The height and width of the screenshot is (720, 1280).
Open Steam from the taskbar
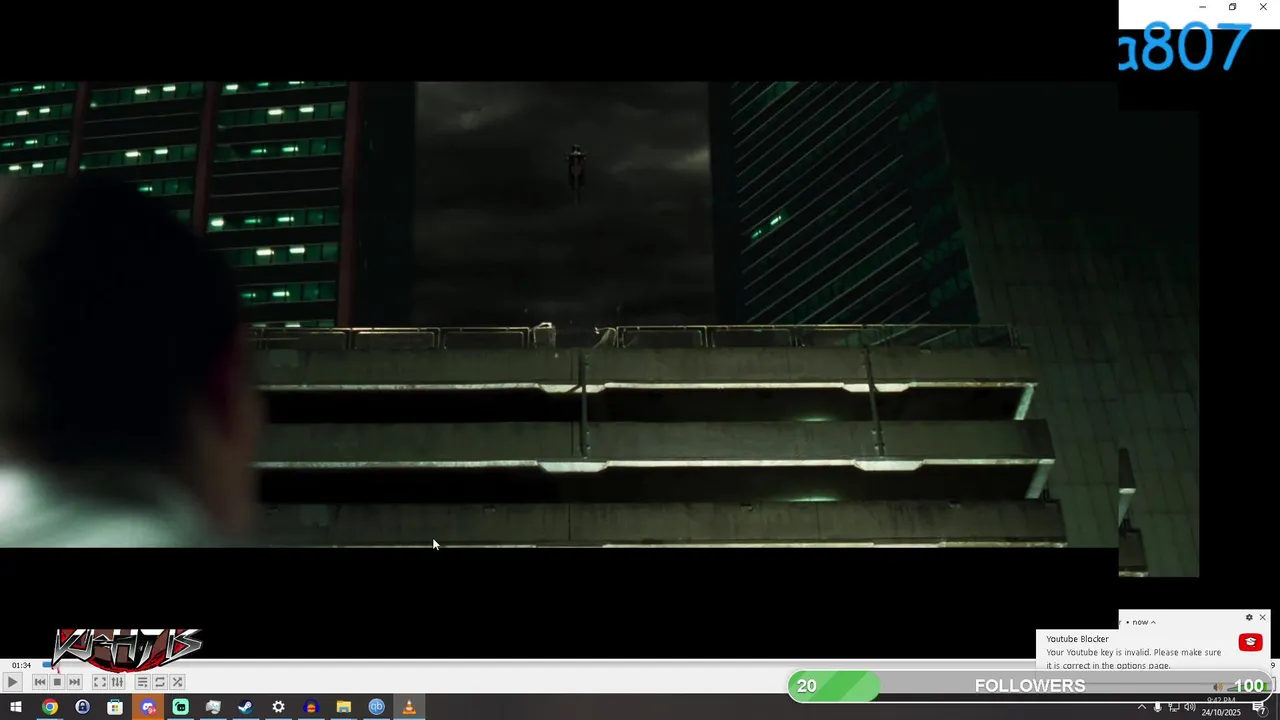pyautogui.click(x=245, y=707)
